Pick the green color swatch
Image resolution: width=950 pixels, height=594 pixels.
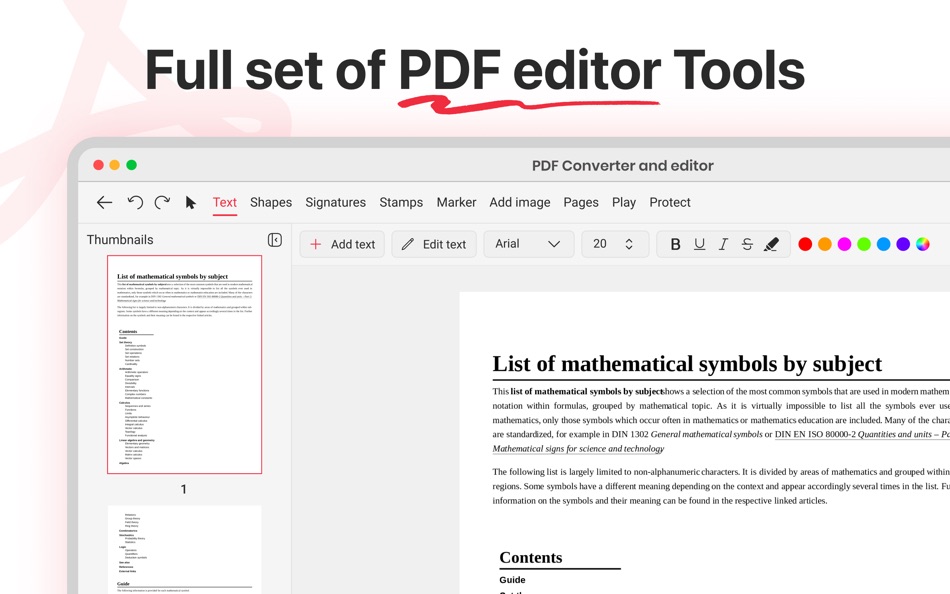(x=864, y=244)
